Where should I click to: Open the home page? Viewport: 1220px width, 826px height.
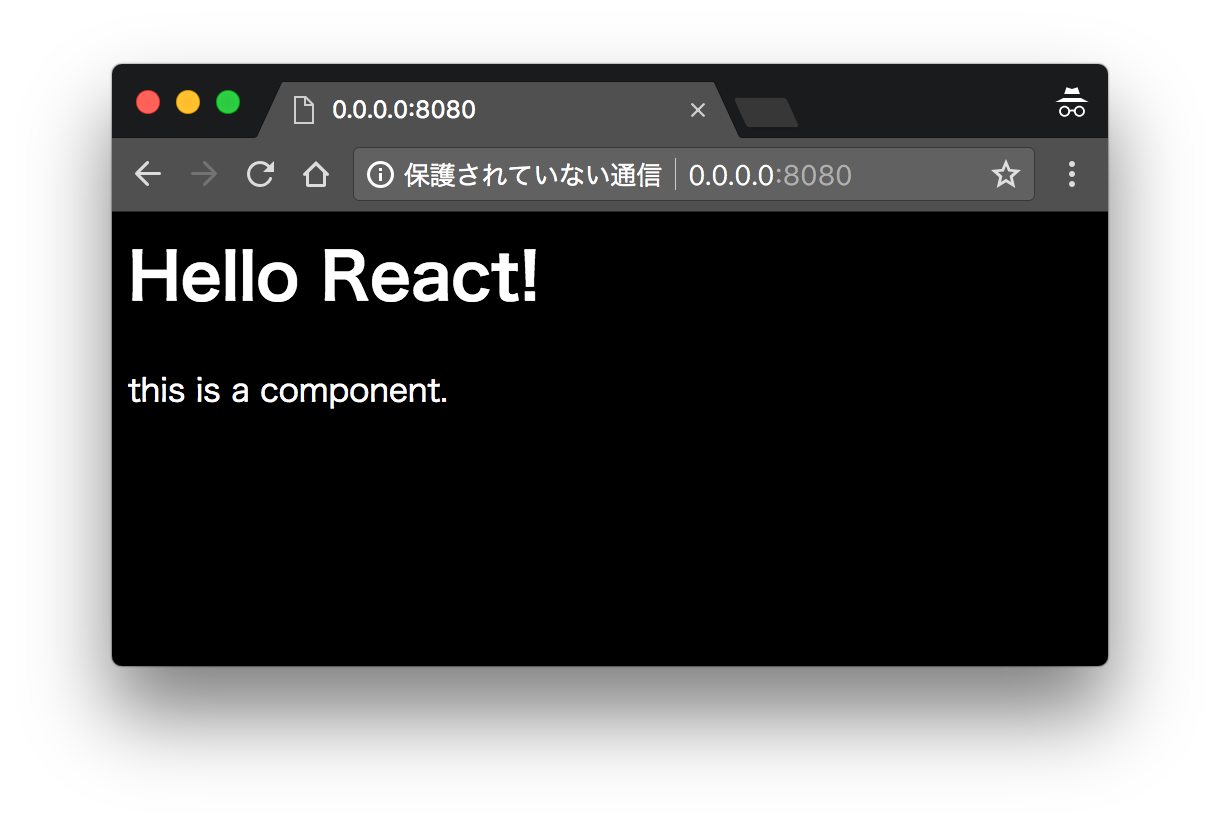[x=315, y=174]
